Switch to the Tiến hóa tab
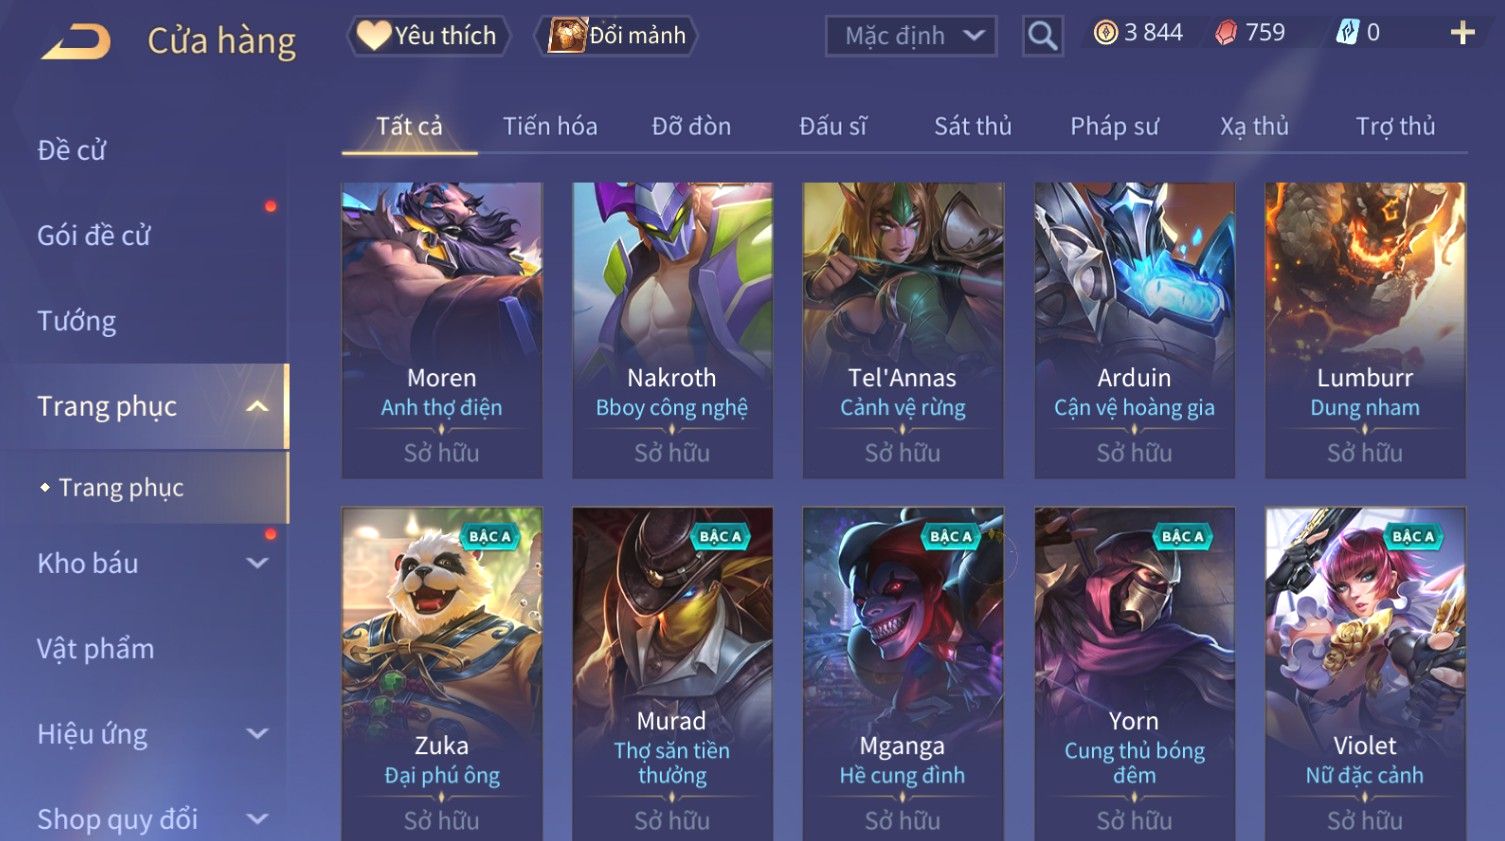This screenshot has width=1505, height=841. [550, 126]
